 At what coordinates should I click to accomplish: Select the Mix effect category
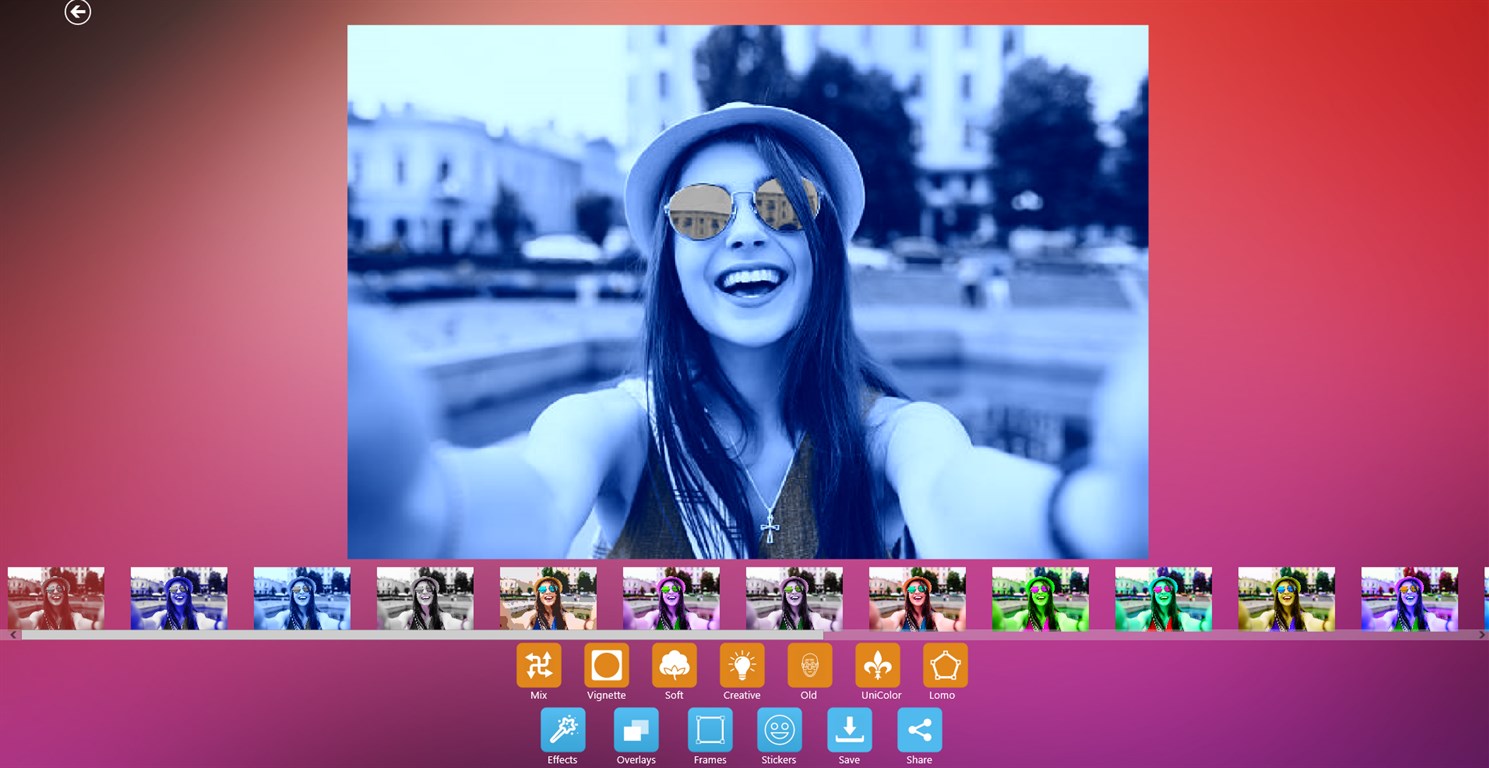(x=539, y=666)
